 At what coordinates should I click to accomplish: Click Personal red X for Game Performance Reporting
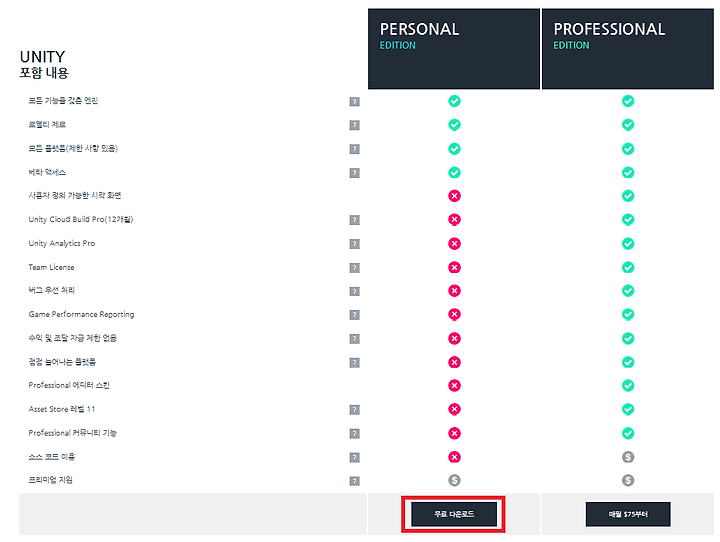click(454, 315)
